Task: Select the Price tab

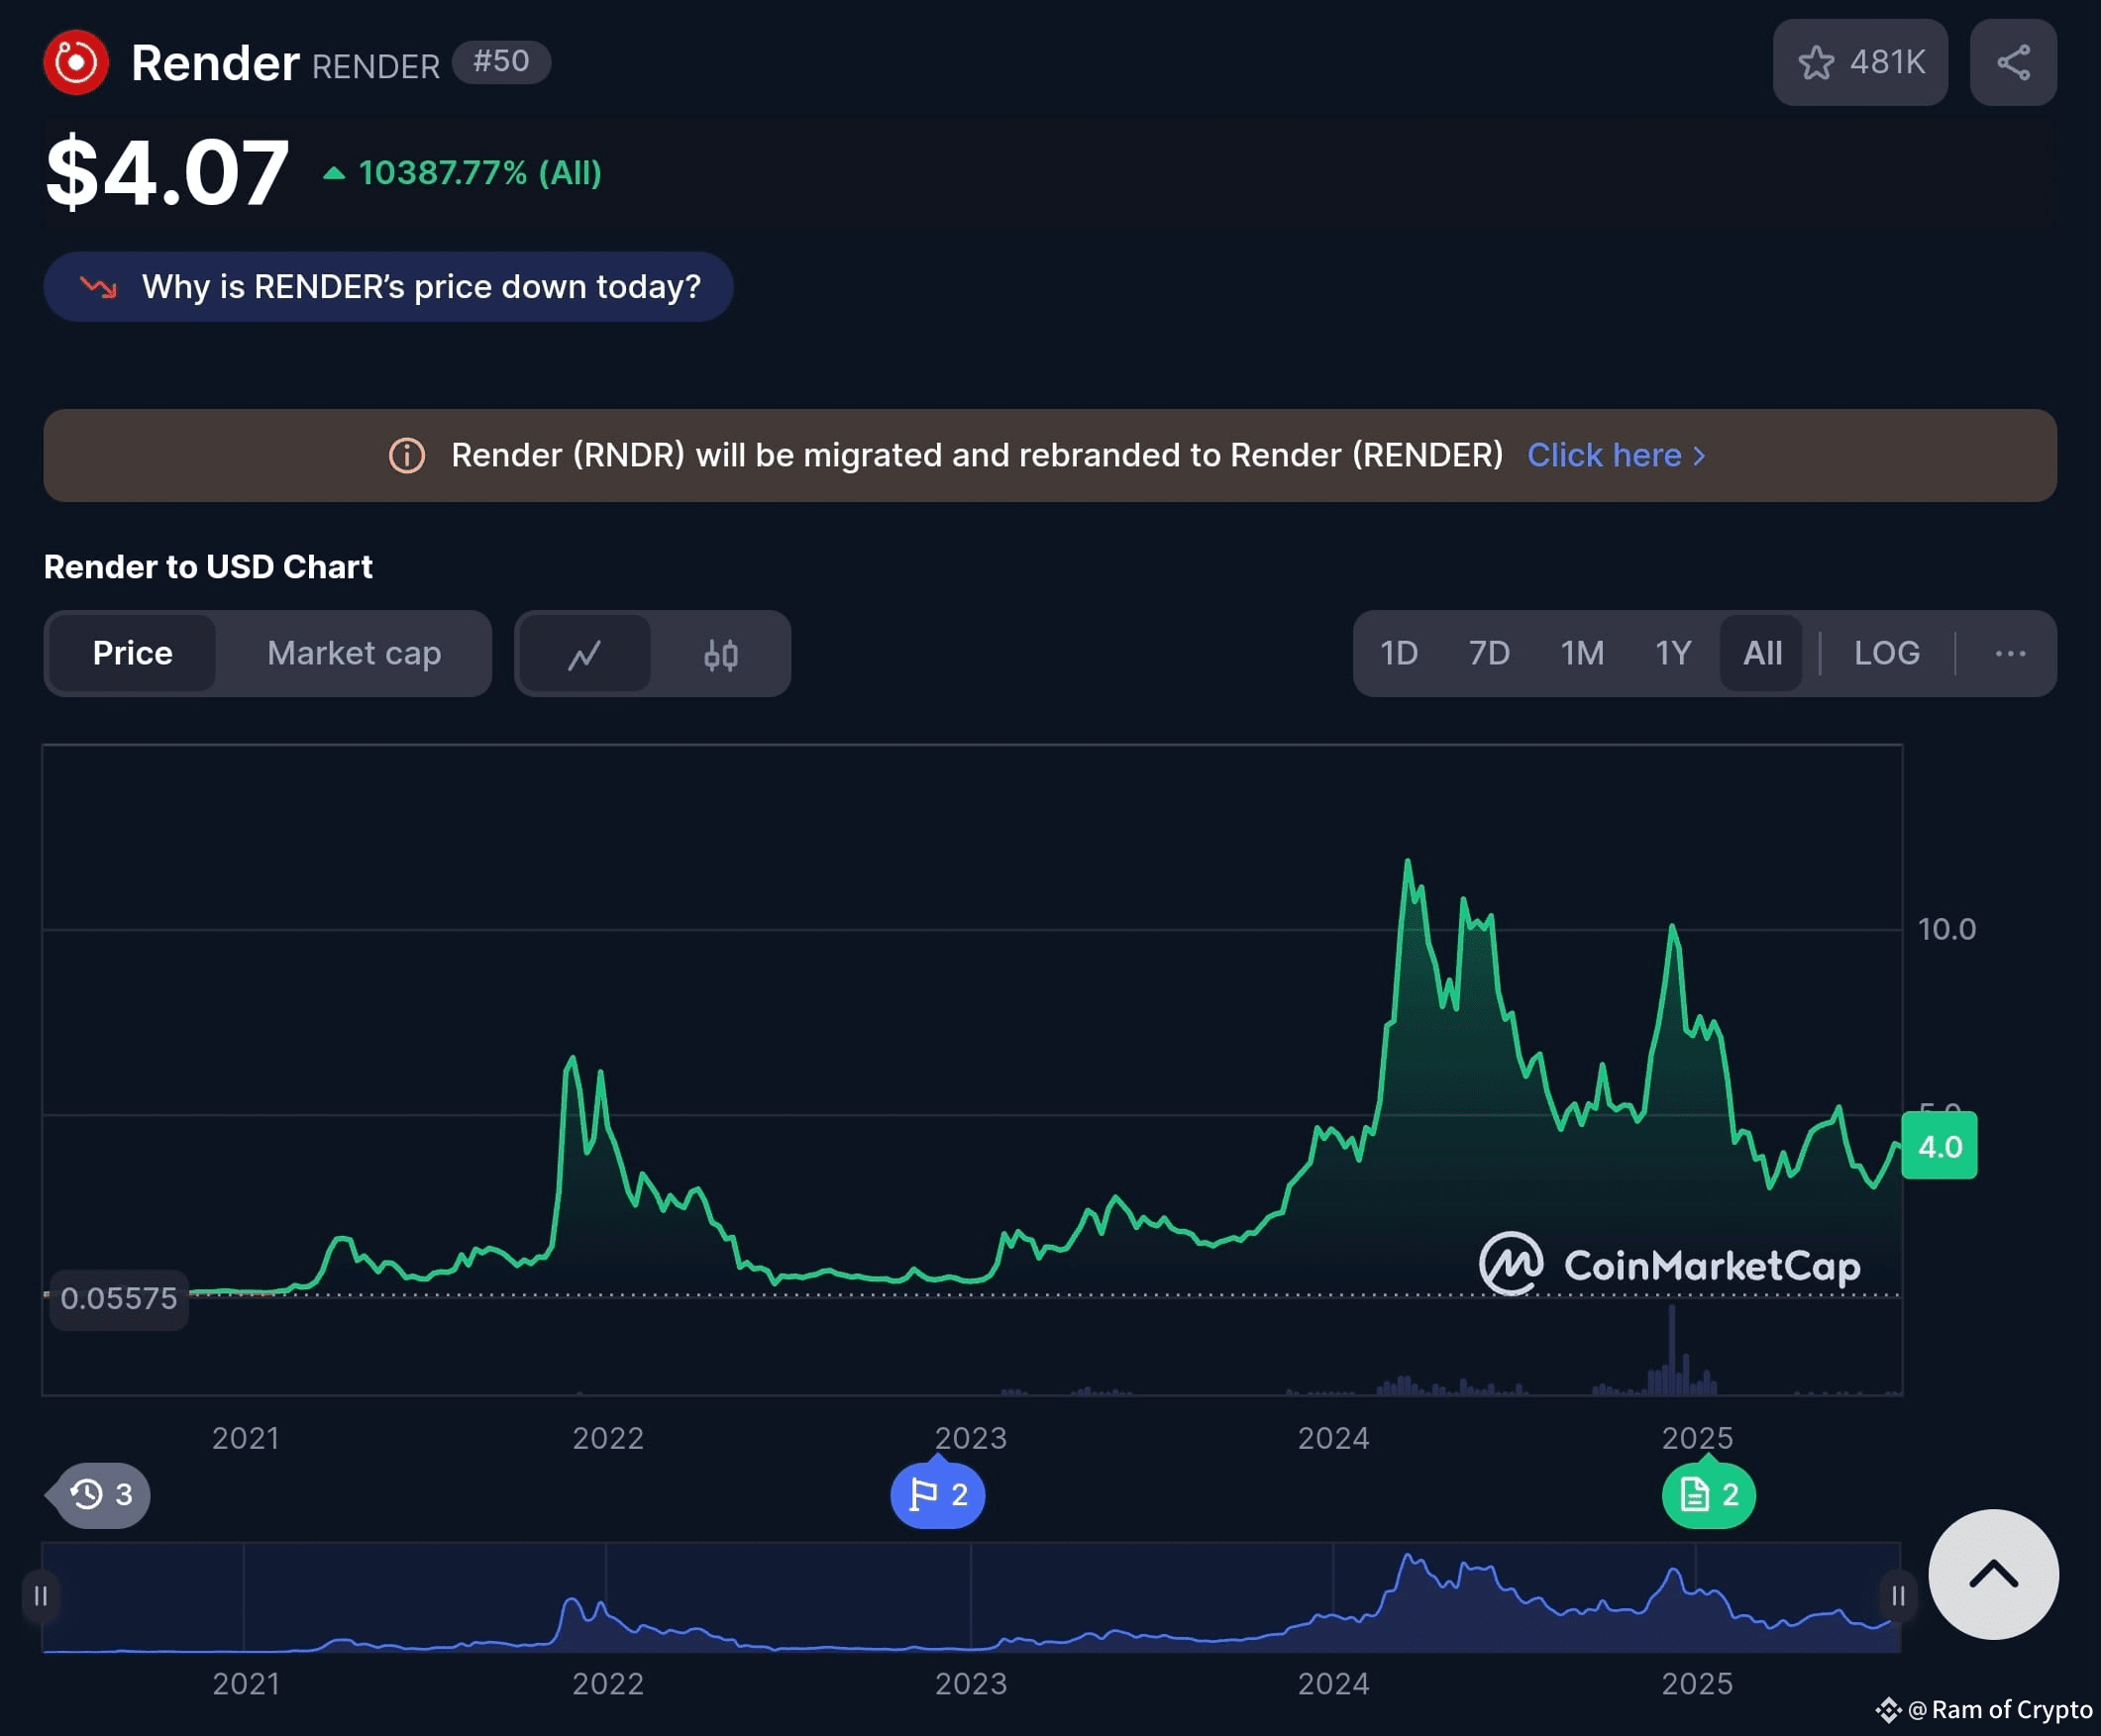Action: coord(132,654)
